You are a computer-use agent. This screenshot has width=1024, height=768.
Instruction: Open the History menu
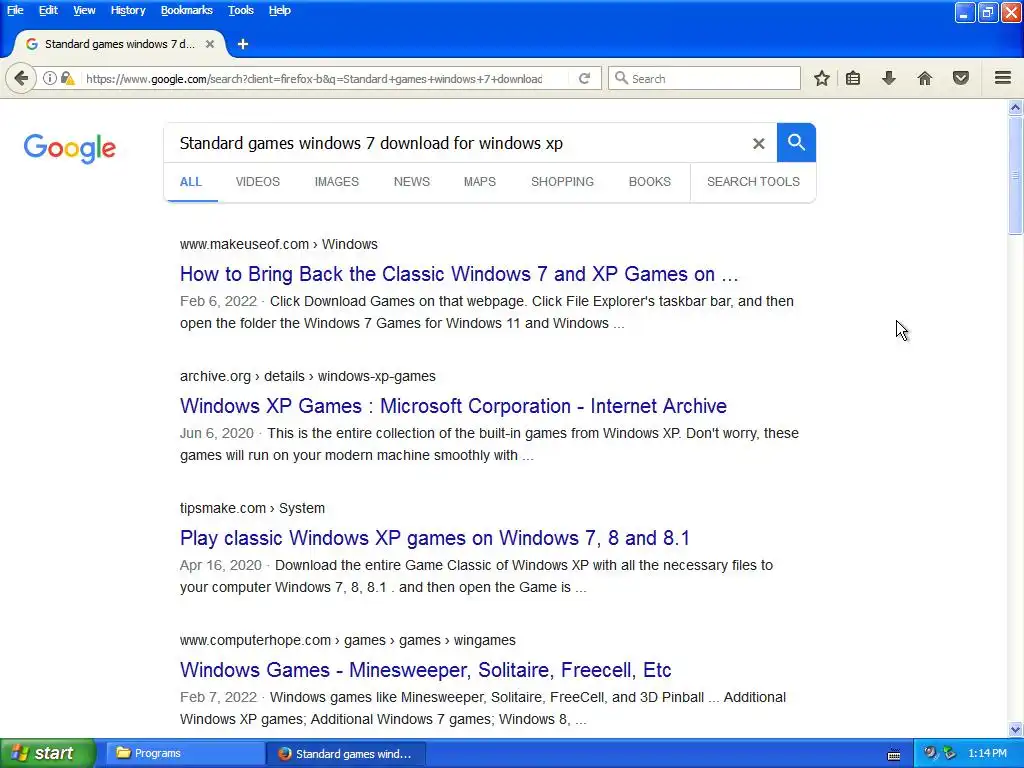pyautogui.click(x=128, y=10)
